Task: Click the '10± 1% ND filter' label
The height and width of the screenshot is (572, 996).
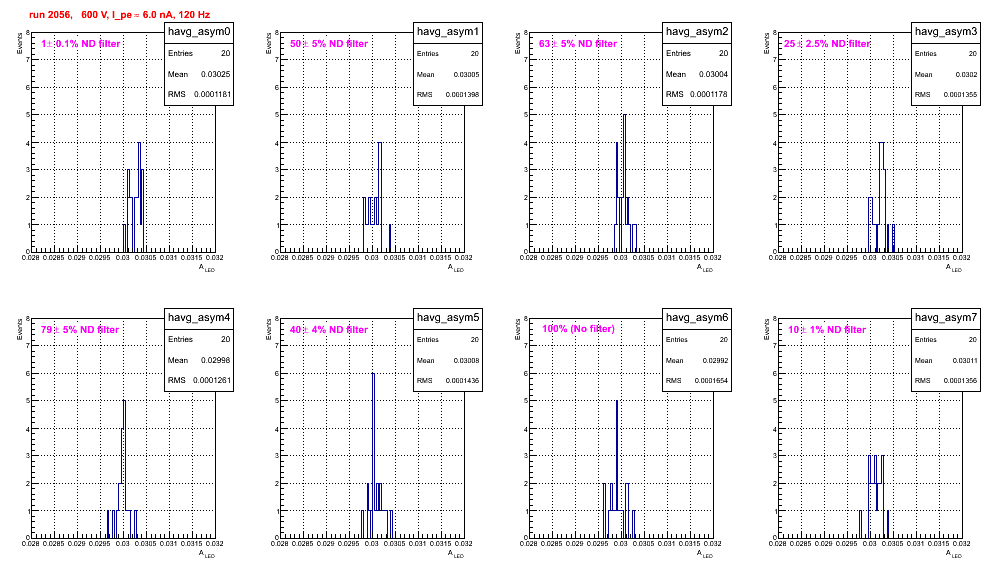Action: point(827,330)
